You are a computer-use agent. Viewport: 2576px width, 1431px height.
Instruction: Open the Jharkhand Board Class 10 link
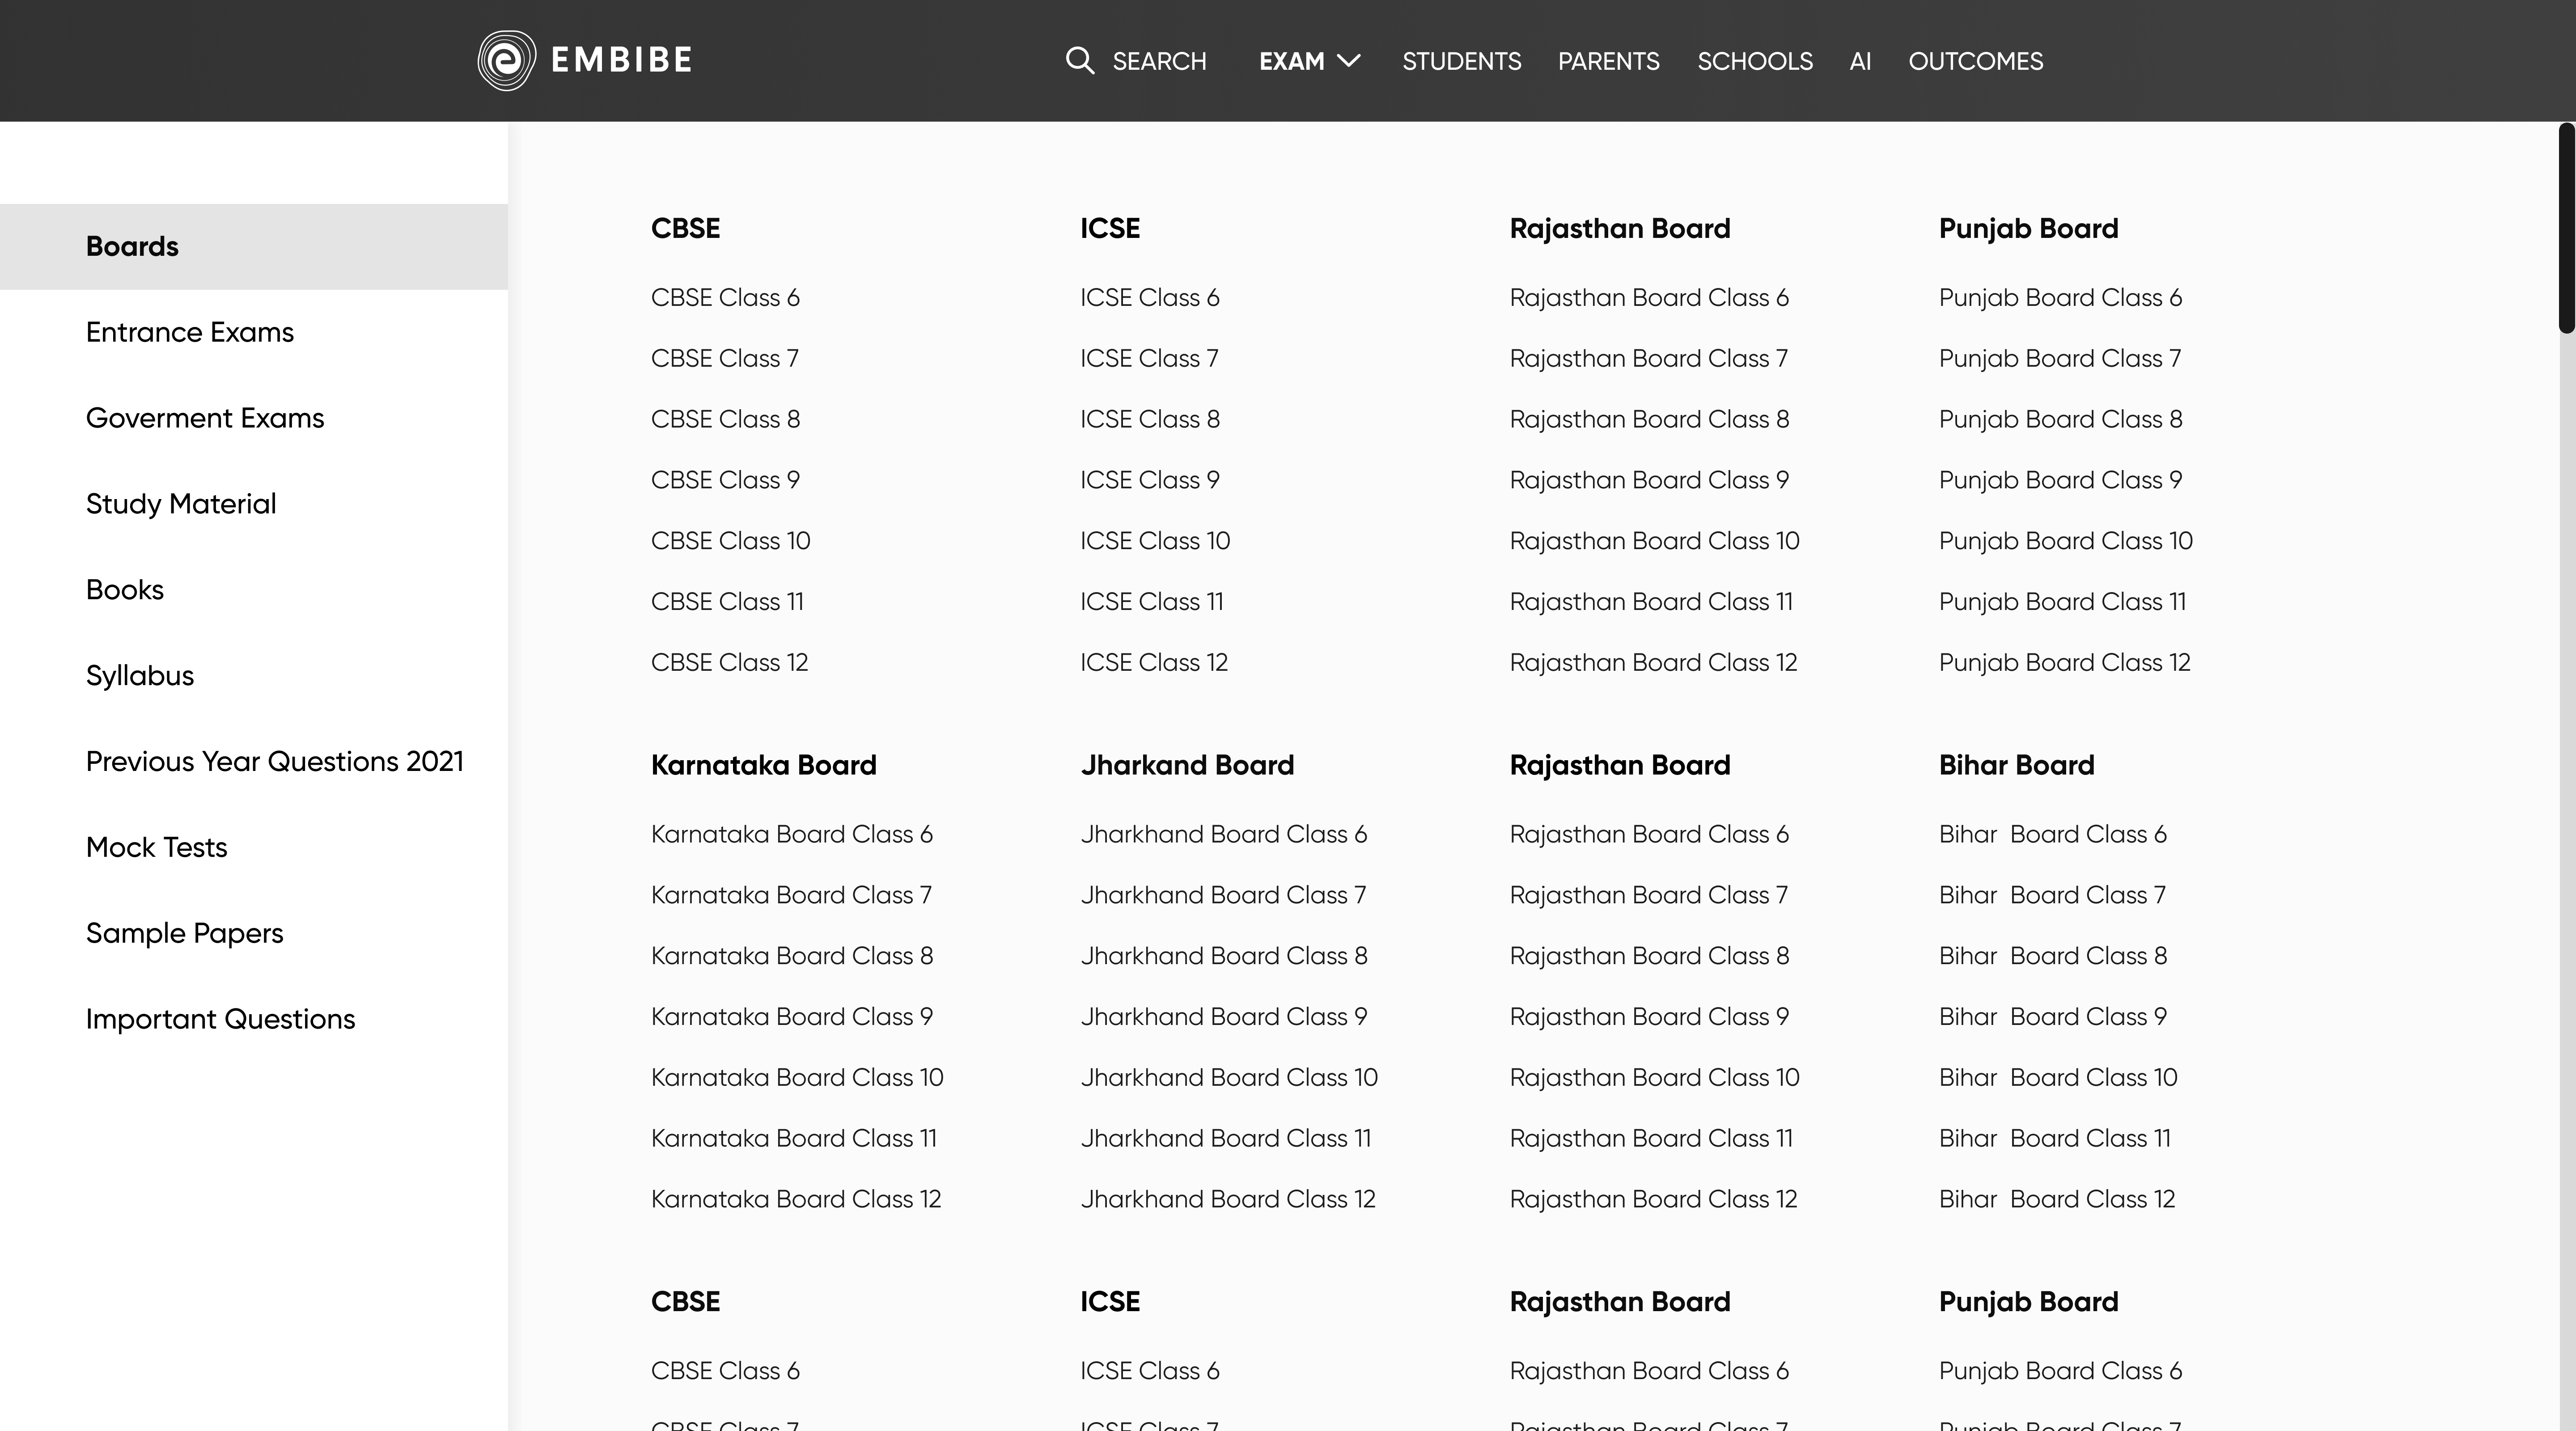point(1229,1078)
